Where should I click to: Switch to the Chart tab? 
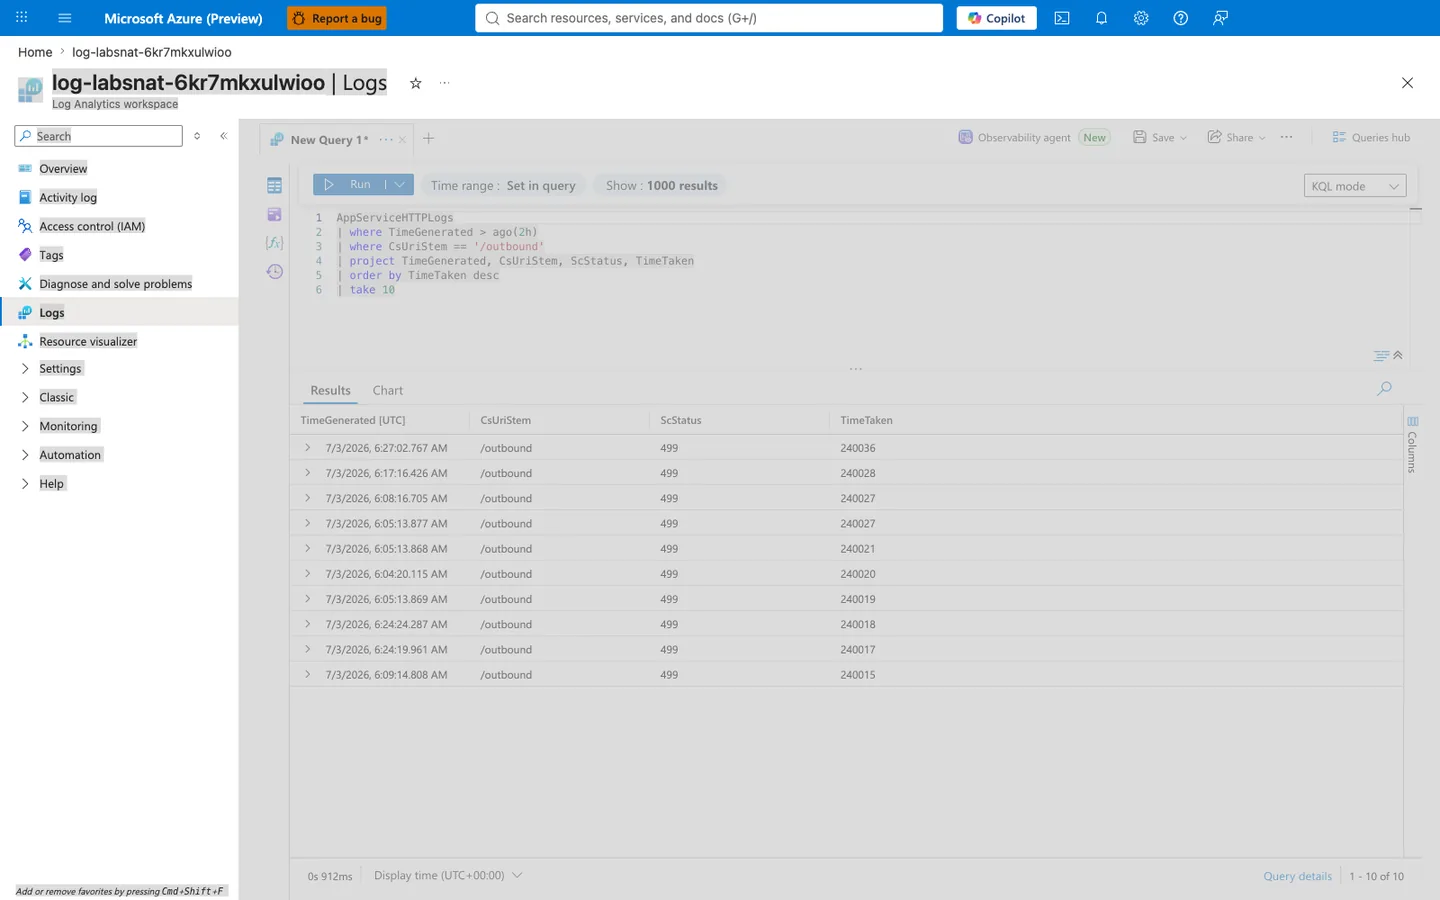[388, 391]
